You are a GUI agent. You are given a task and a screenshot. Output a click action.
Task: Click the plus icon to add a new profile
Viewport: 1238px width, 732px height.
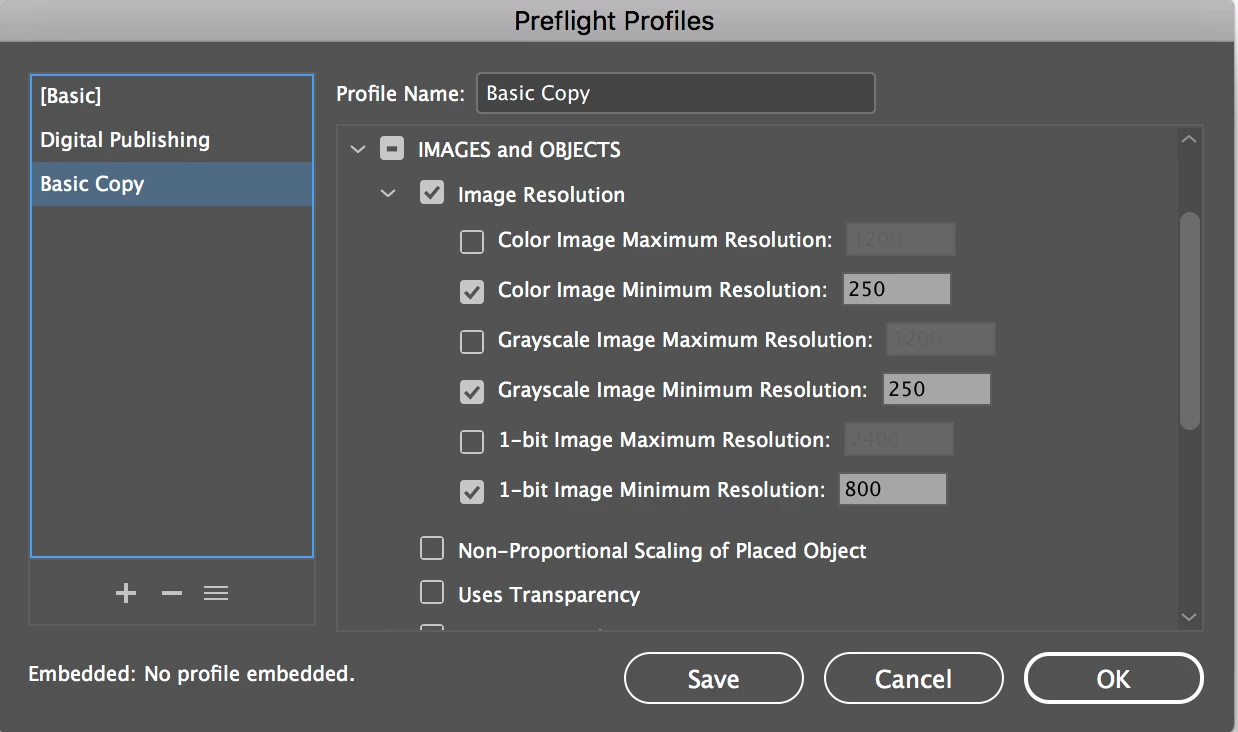(126, 593)
